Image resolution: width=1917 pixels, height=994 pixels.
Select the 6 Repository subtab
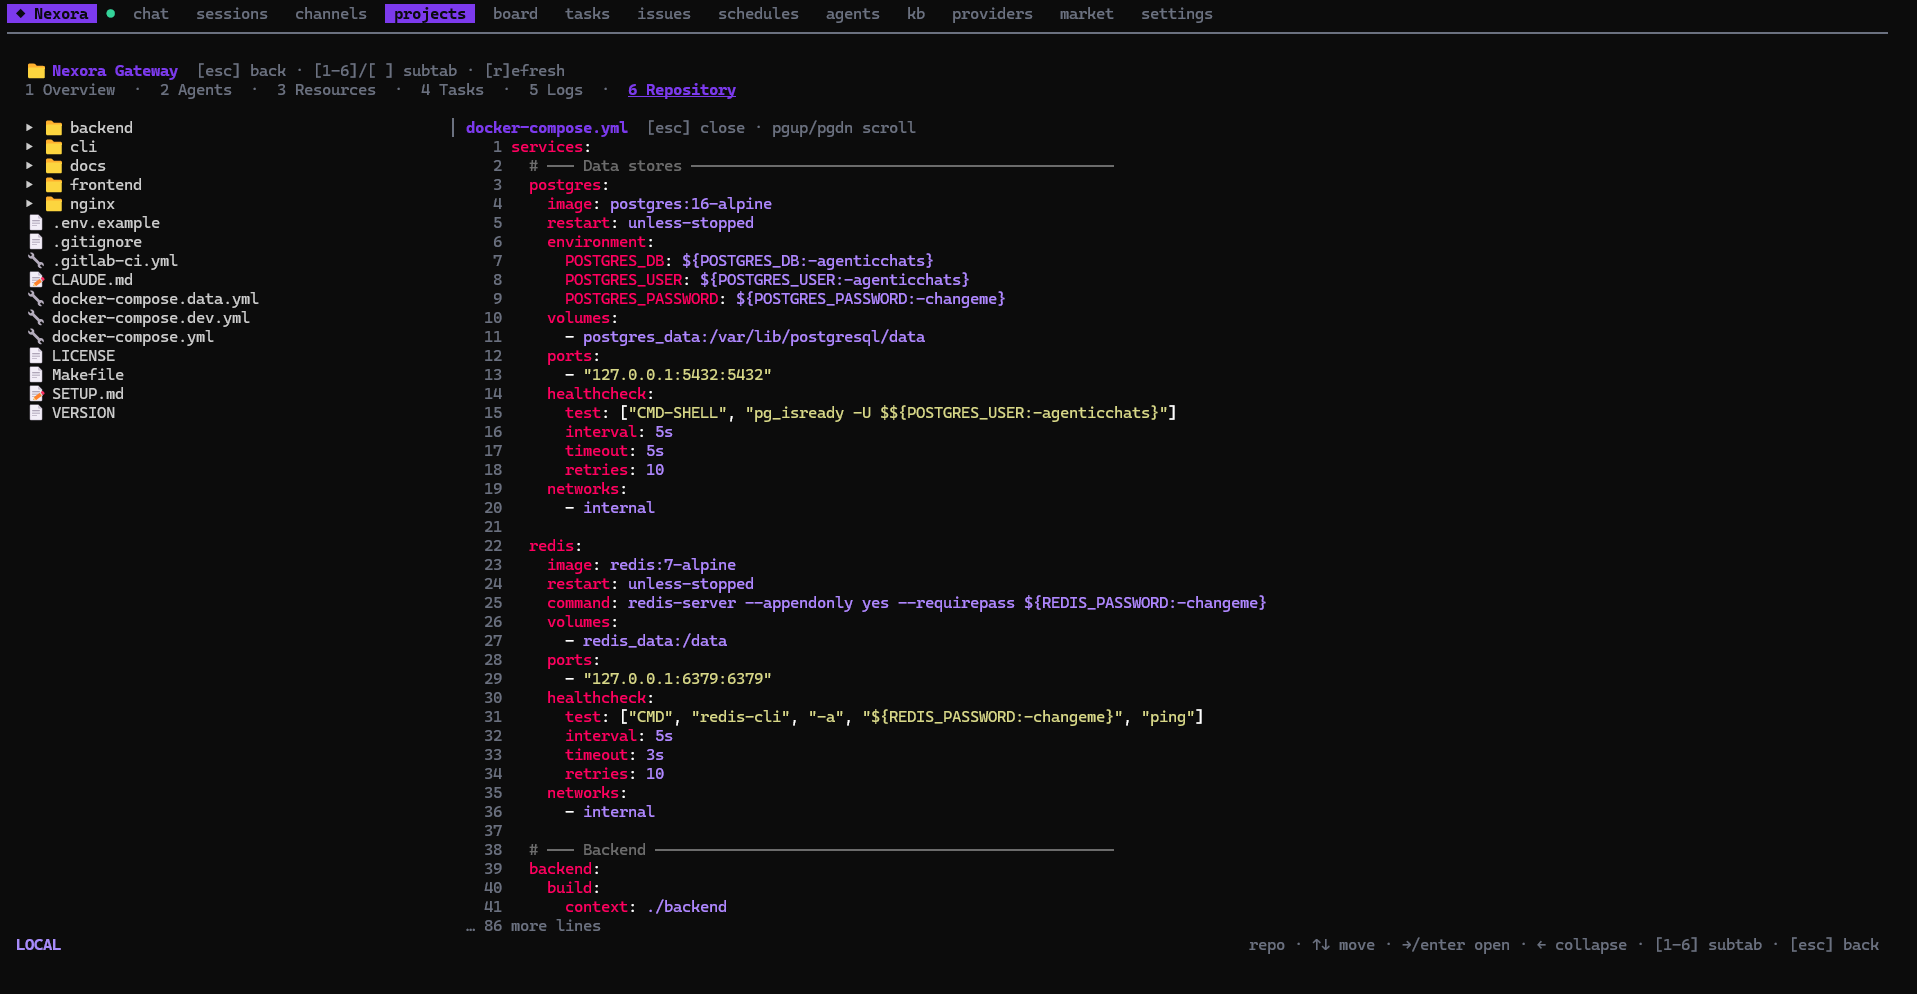pyautogui.click(x=682, y=90)
